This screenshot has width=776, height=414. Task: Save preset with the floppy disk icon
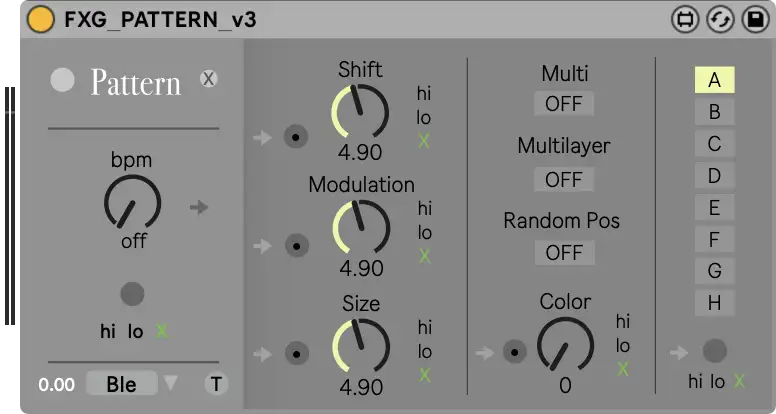point(756,20)
